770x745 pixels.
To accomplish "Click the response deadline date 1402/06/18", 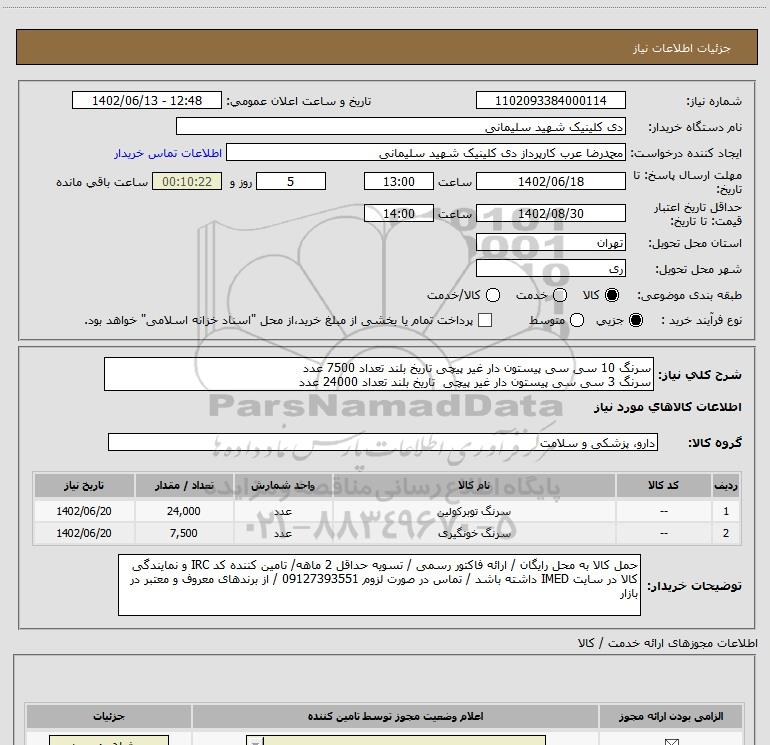I will [x=550, y=181].
